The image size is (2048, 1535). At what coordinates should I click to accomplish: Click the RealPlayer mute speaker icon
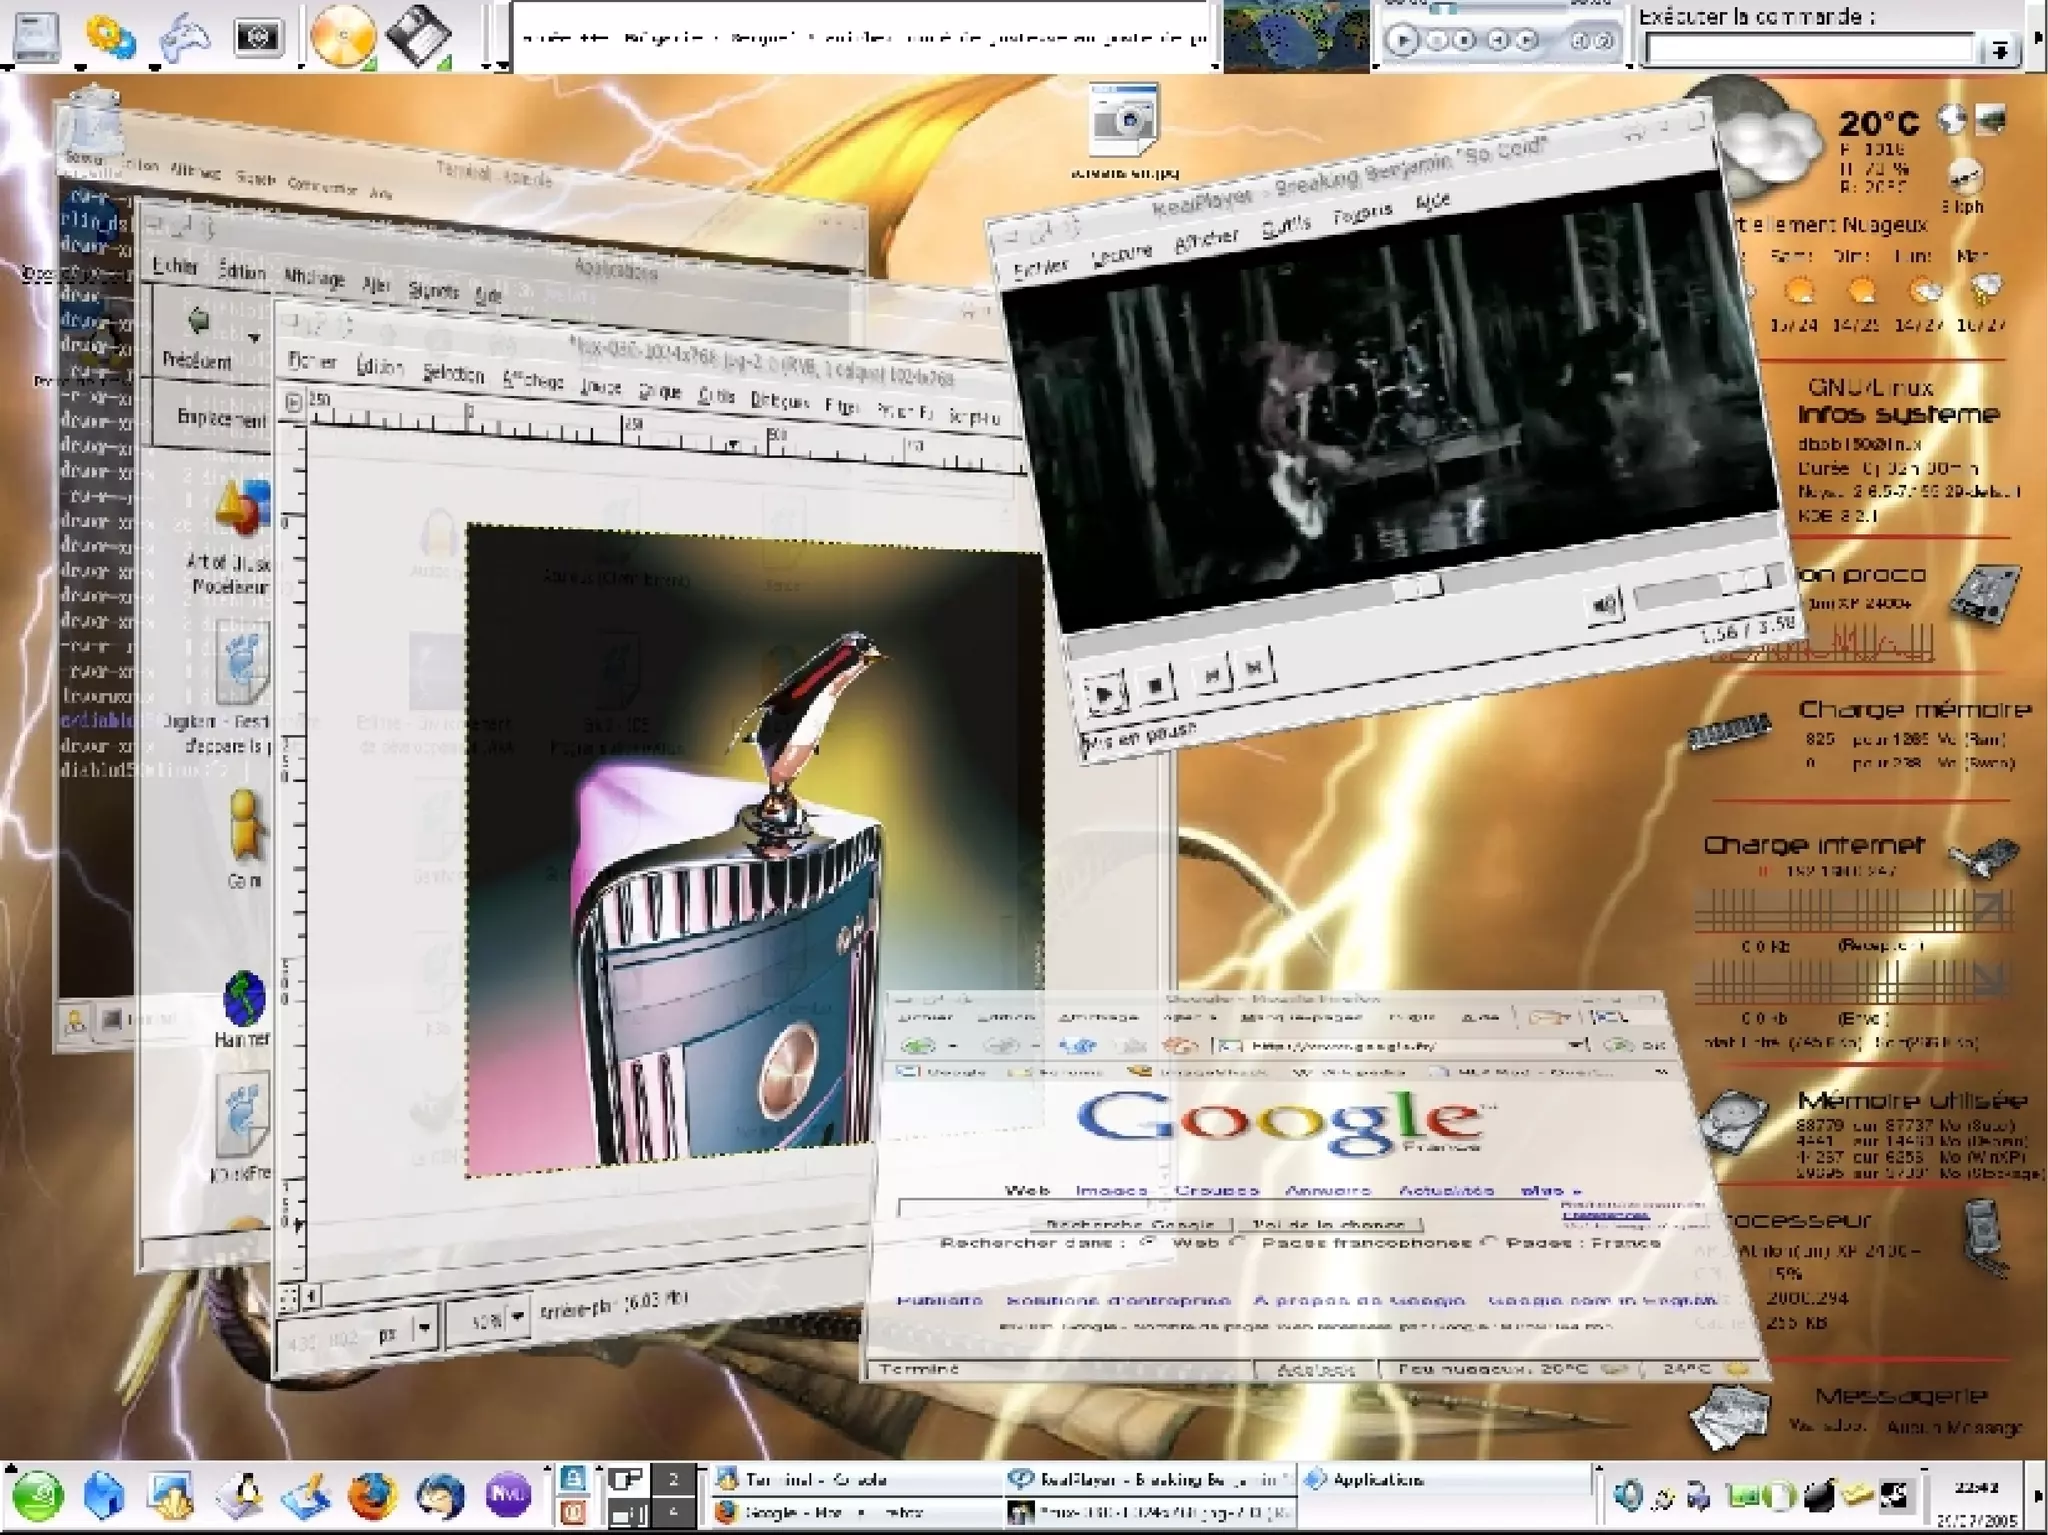pos(1604,605)
